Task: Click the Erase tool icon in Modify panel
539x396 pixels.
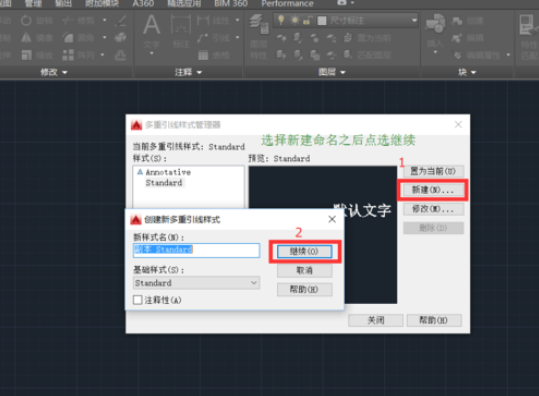Action: click(x=120, y=21)
